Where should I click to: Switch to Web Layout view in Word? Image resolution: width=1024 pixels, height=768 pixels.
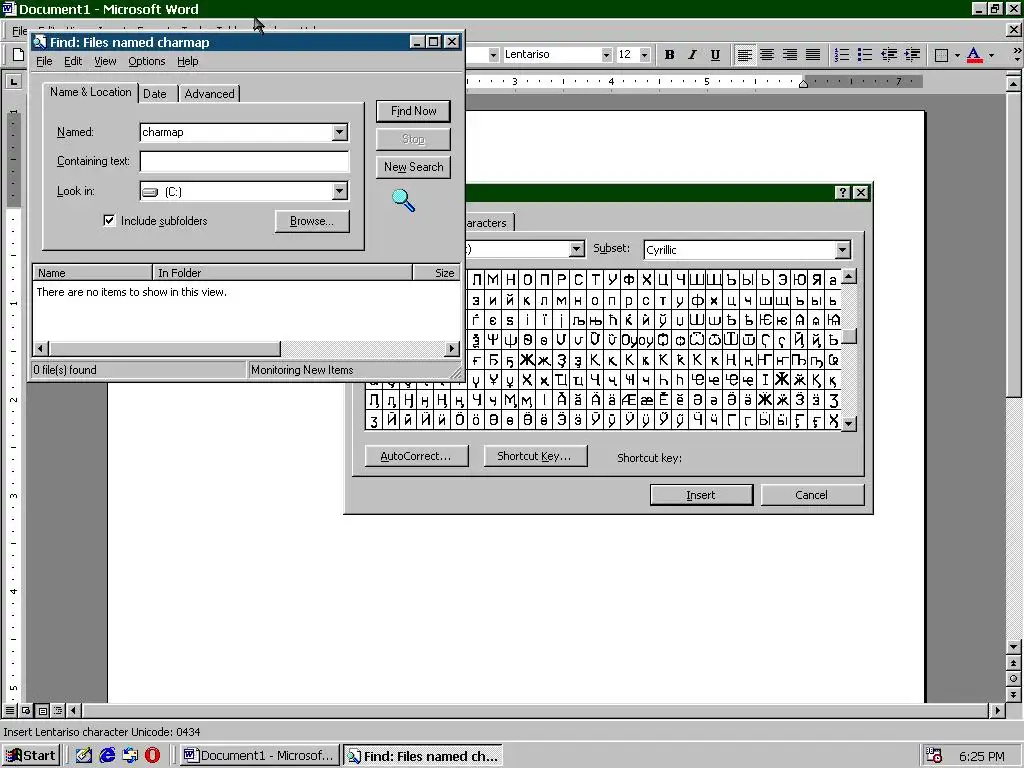(26, 711)
